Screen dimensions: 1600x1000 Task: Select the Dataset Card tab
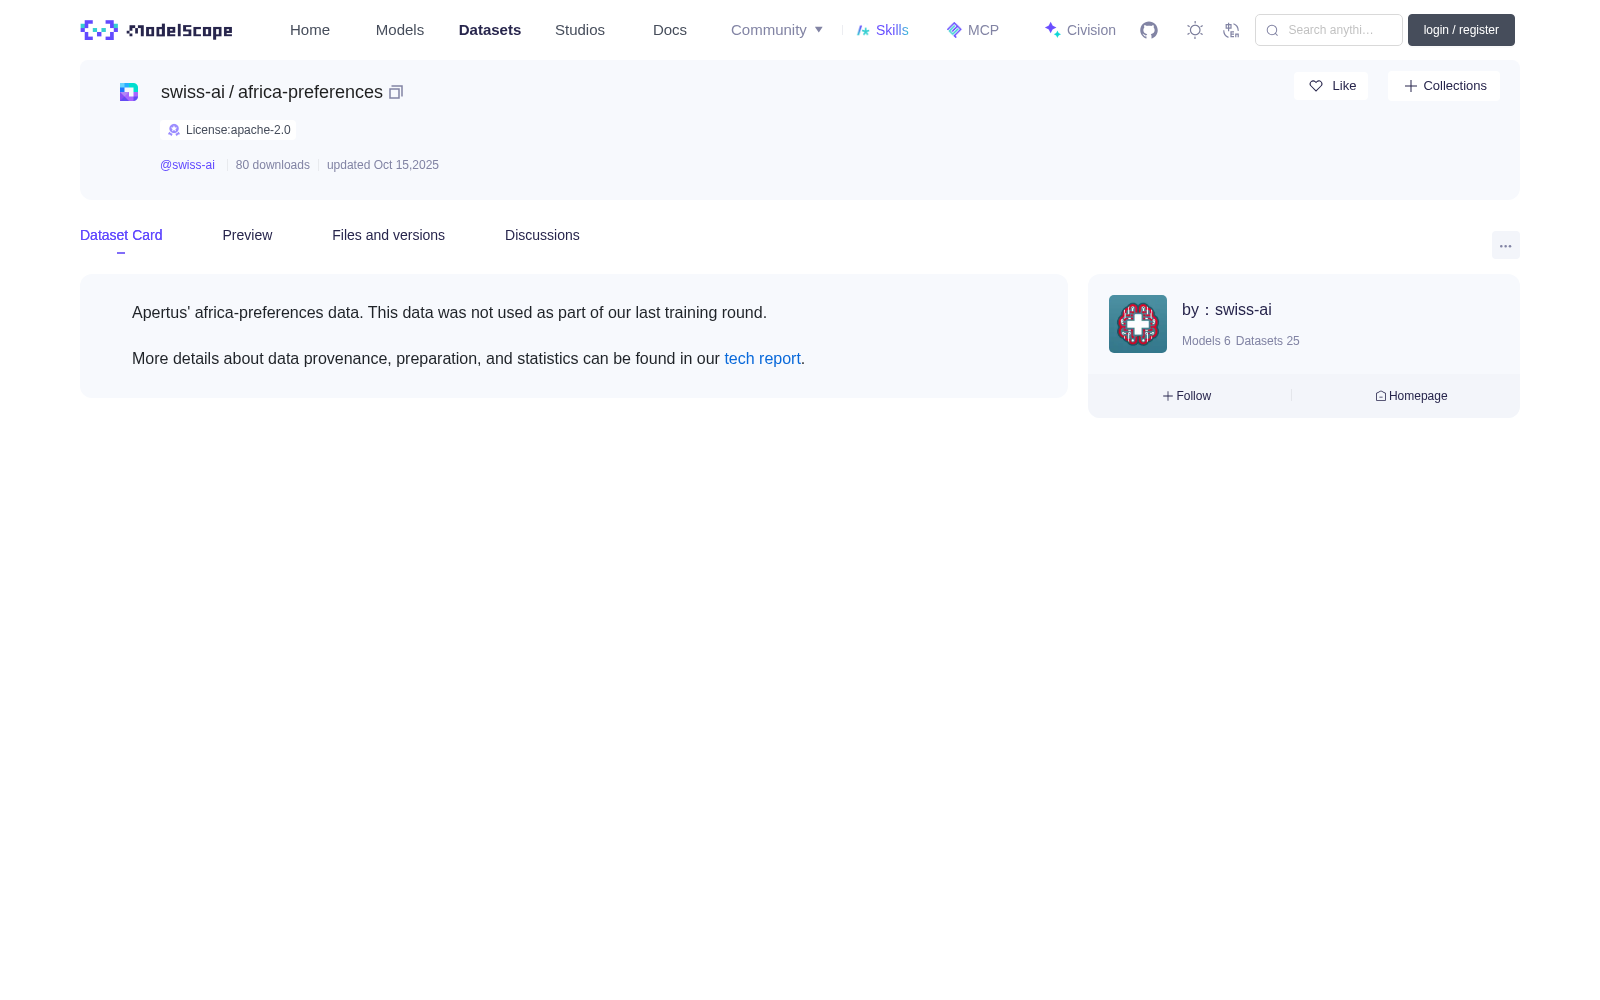121,235
